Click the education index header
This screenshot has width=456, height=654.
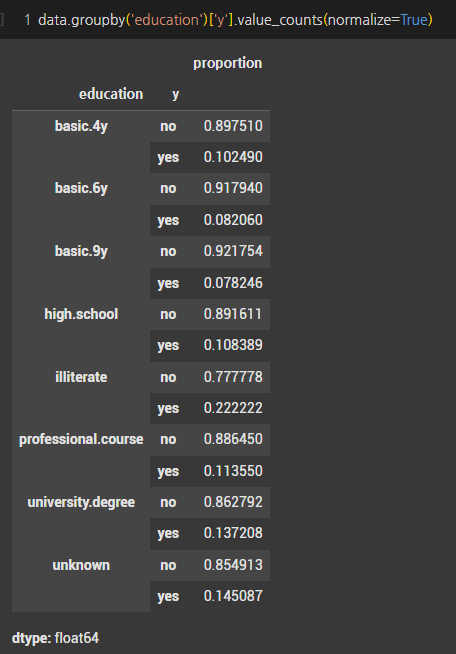click(111, 94)
